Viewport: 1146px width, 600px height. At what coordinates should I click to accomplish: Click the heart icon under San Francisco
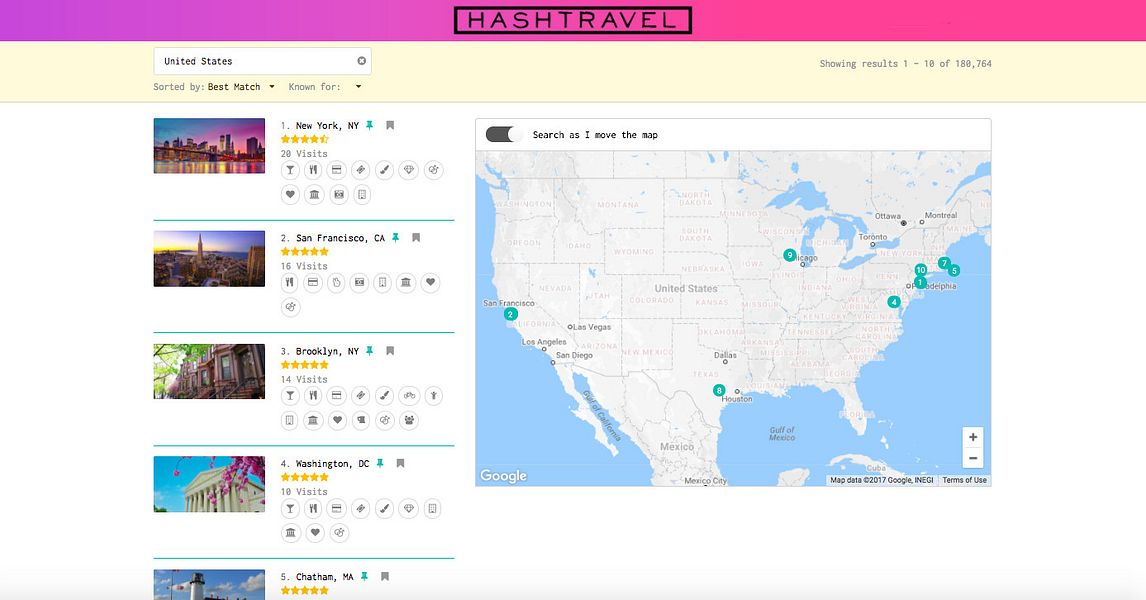click(x=430, y=283)
